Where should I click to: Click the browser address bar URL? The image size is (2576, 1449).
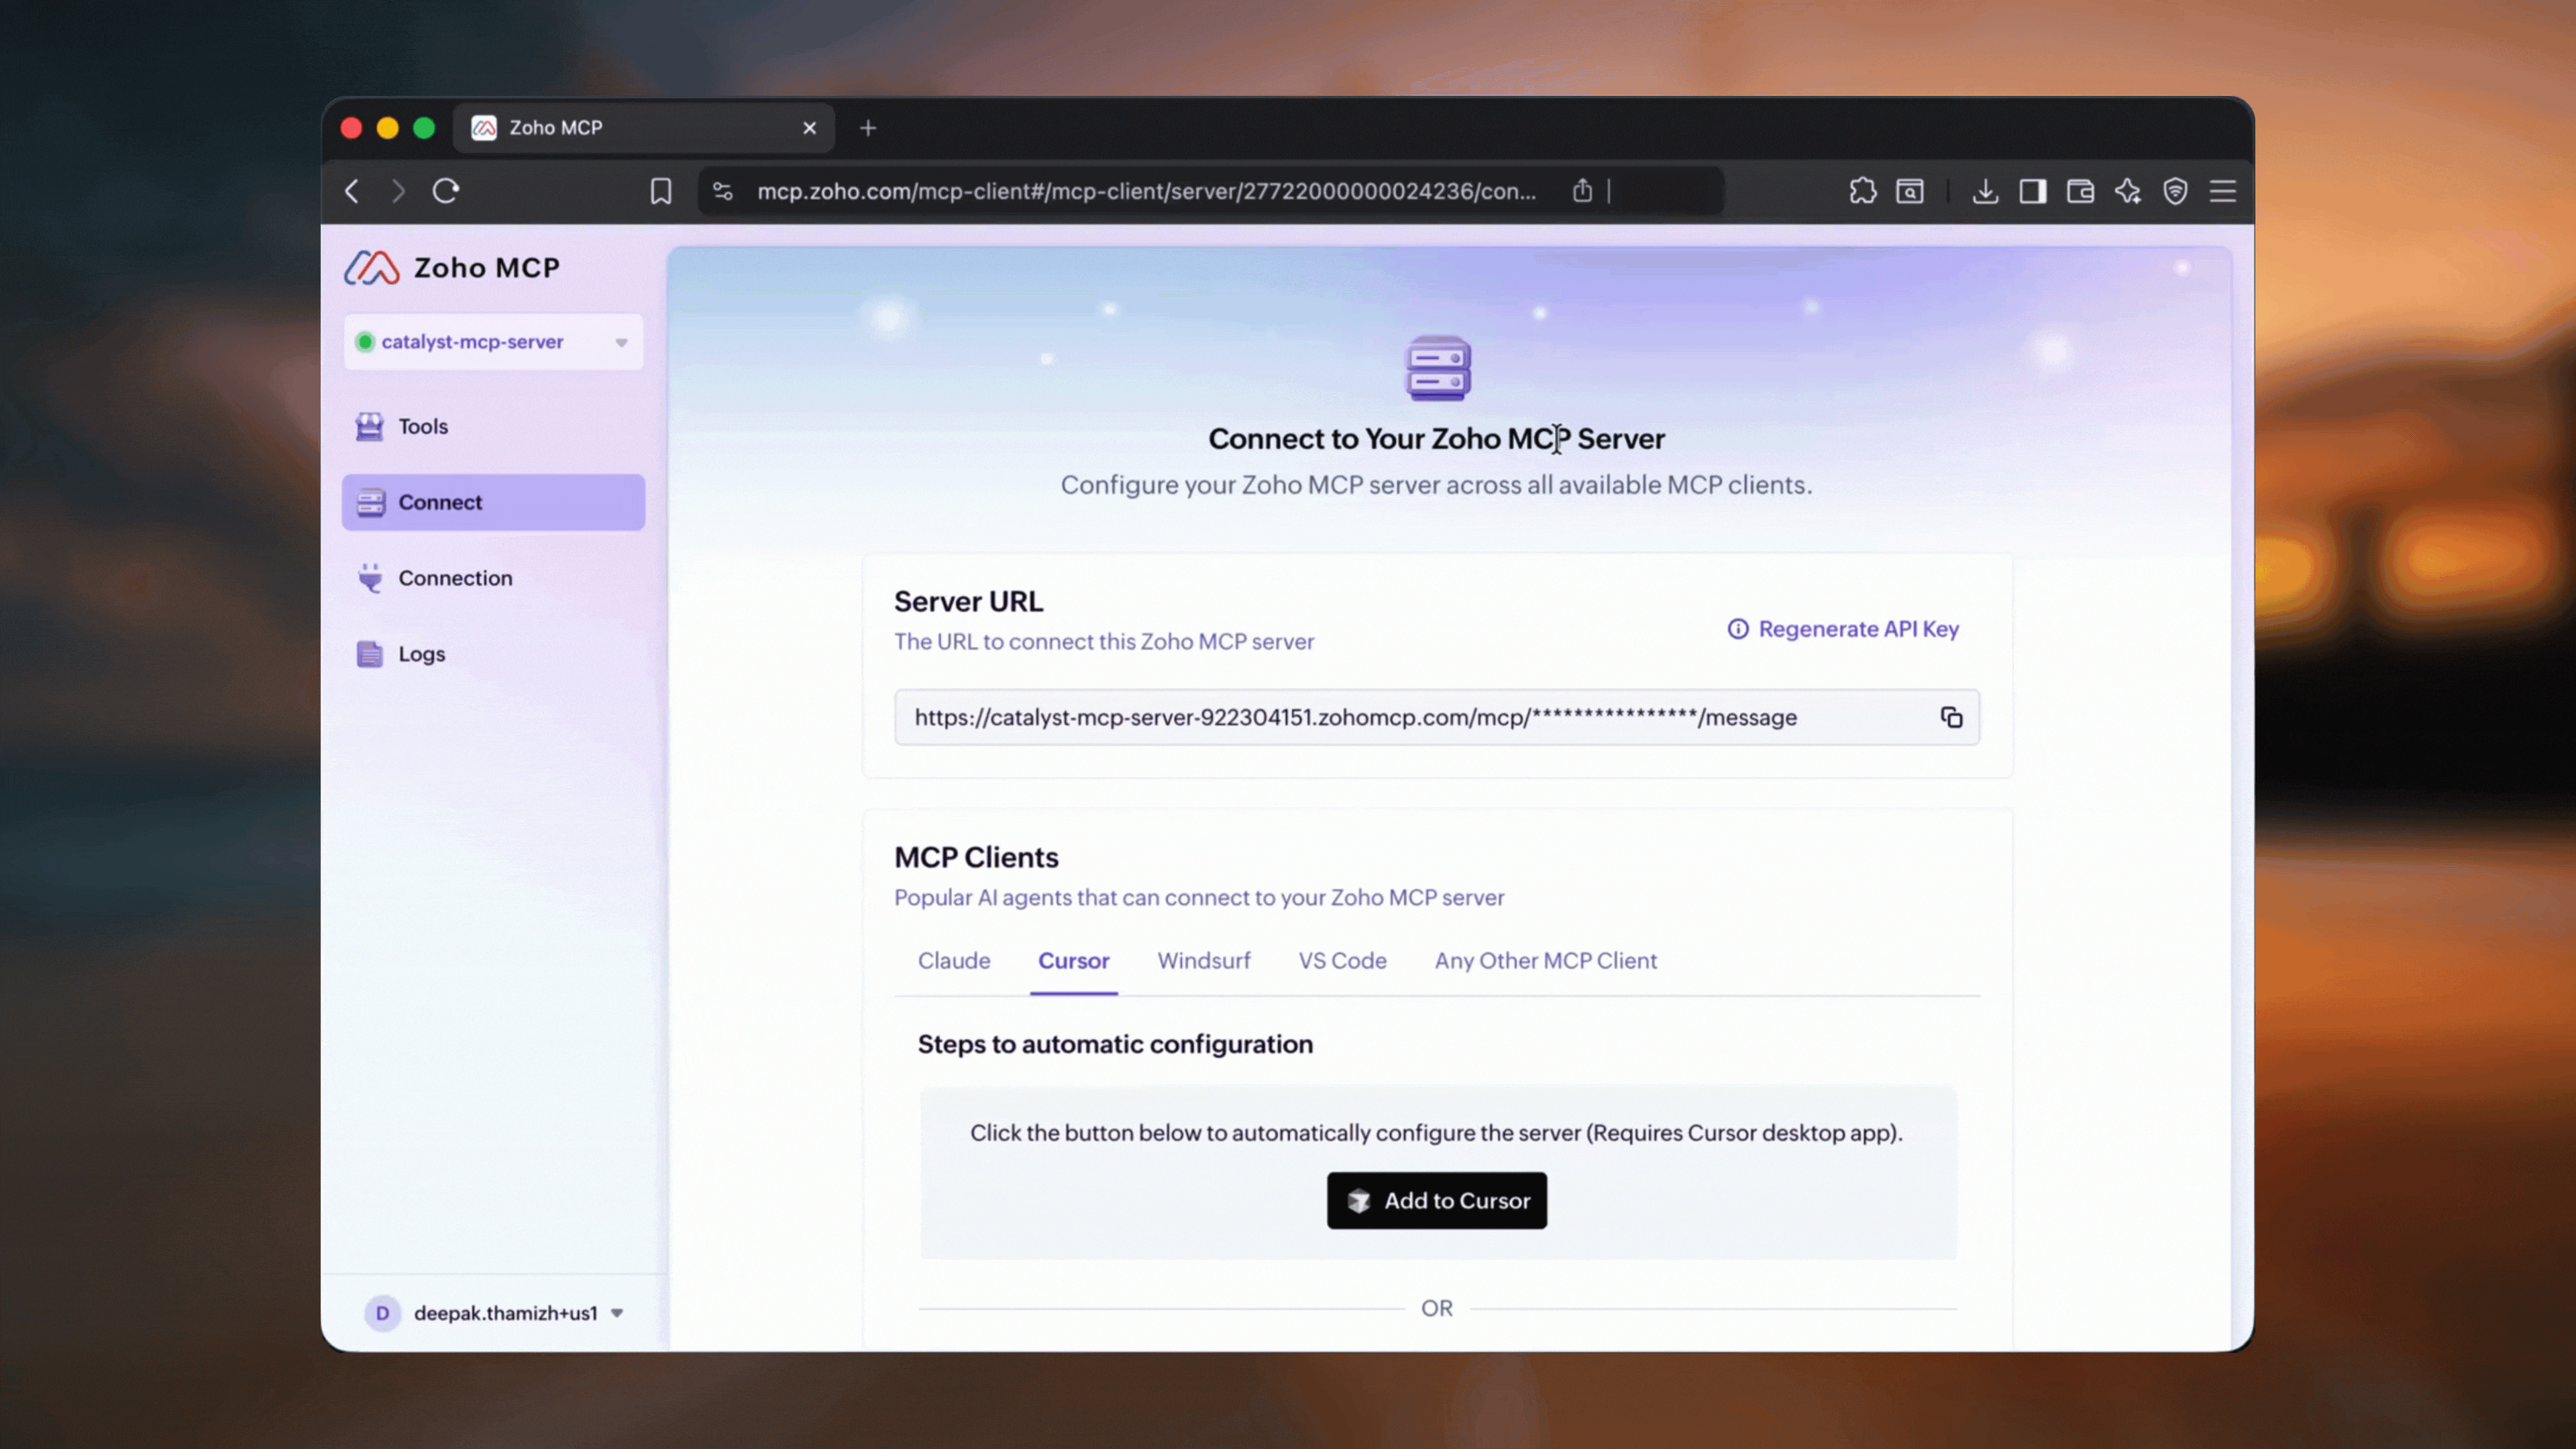1146,191
